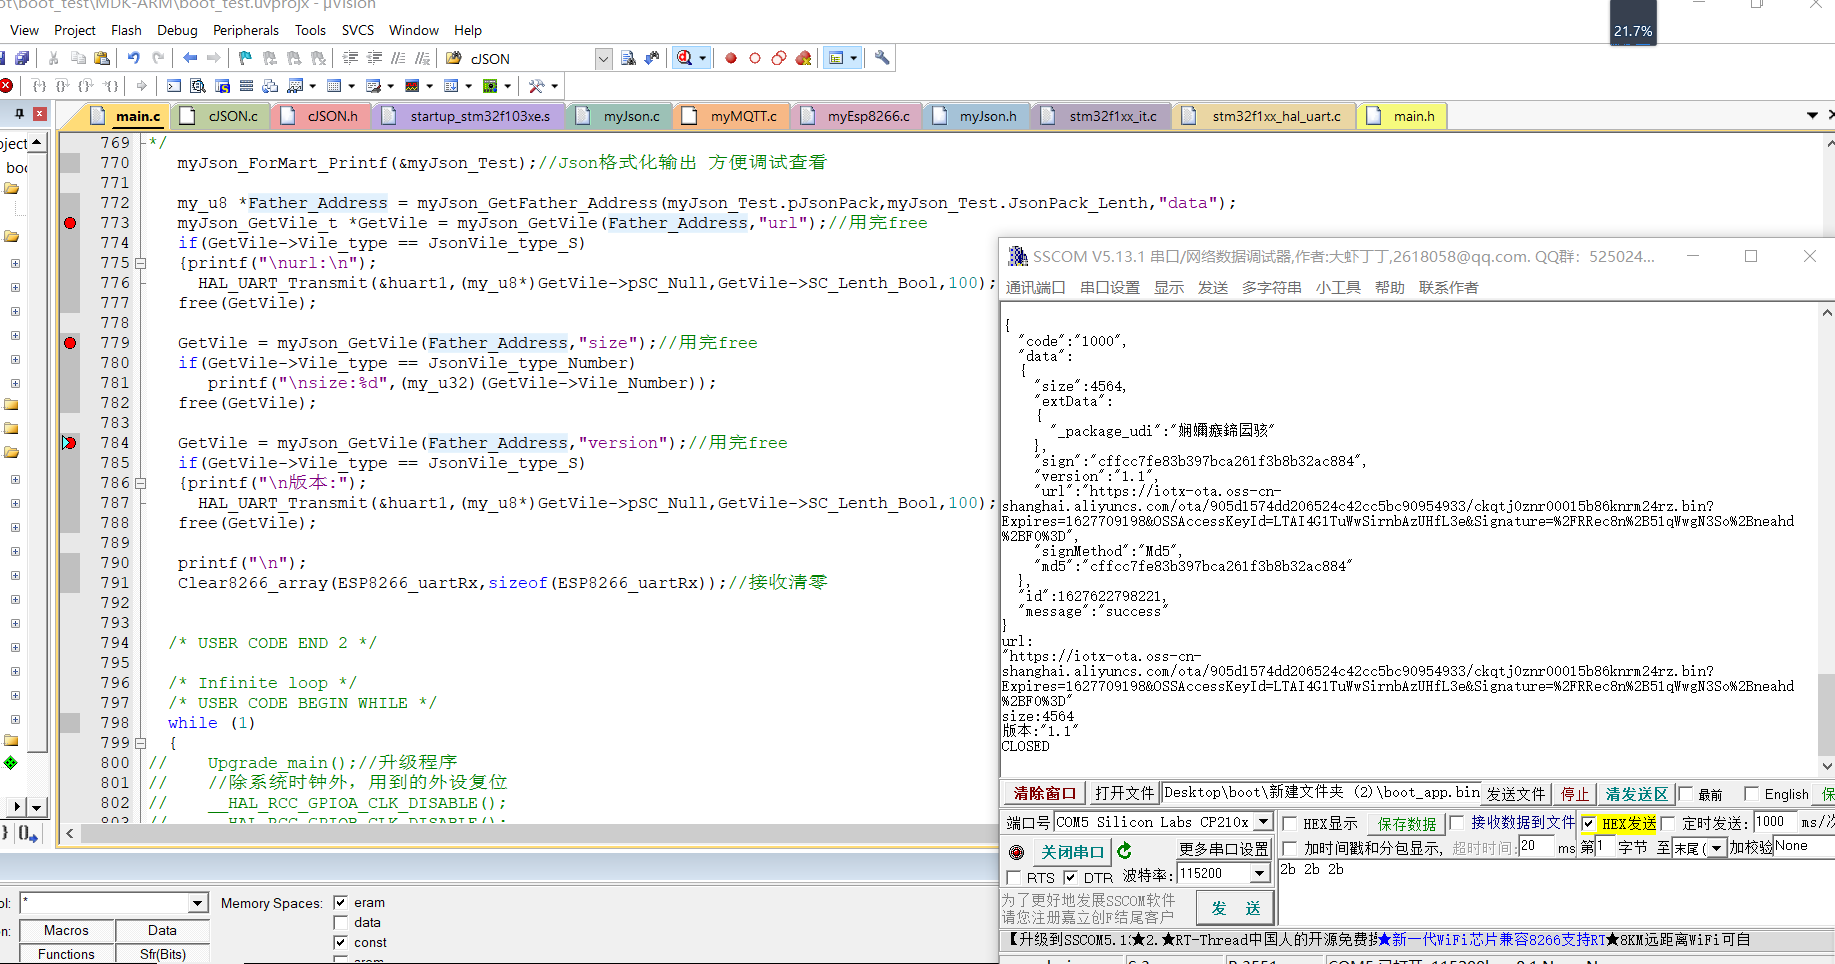Click the Undo arrow in the toolbar
1835x964 pixels.
click(x=133, y=58)
